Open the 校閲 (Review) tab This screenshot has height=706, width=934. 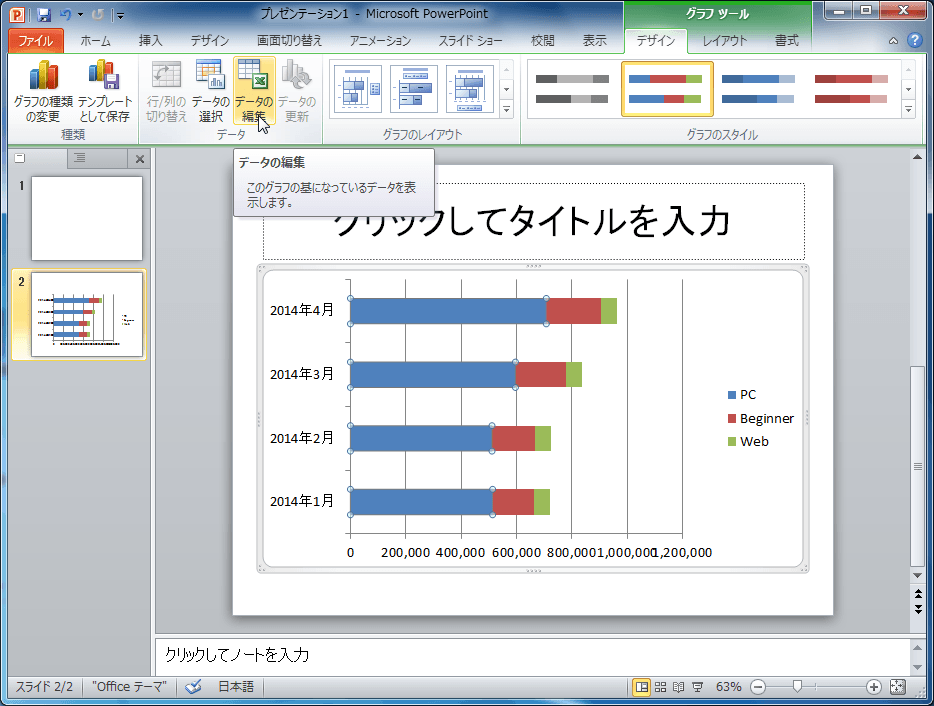pyautogui.click(x=543, y=41)
